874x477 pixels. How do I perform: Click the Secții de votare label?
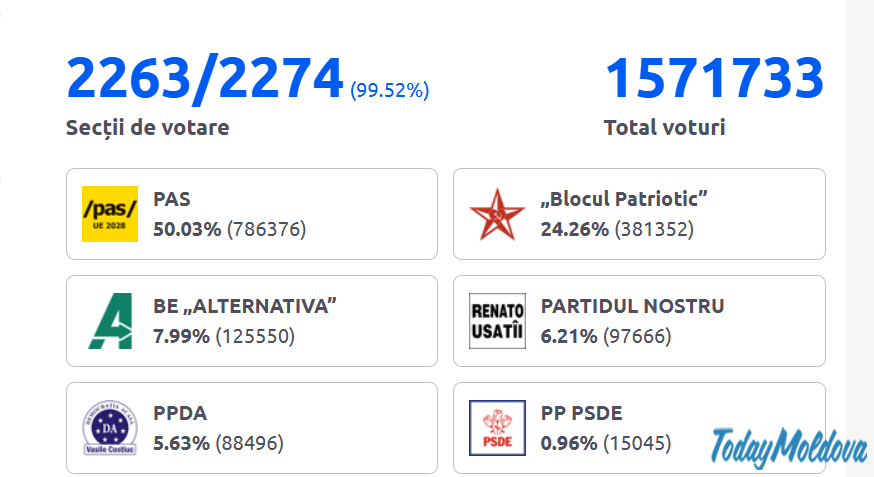(x=147, y=128)
